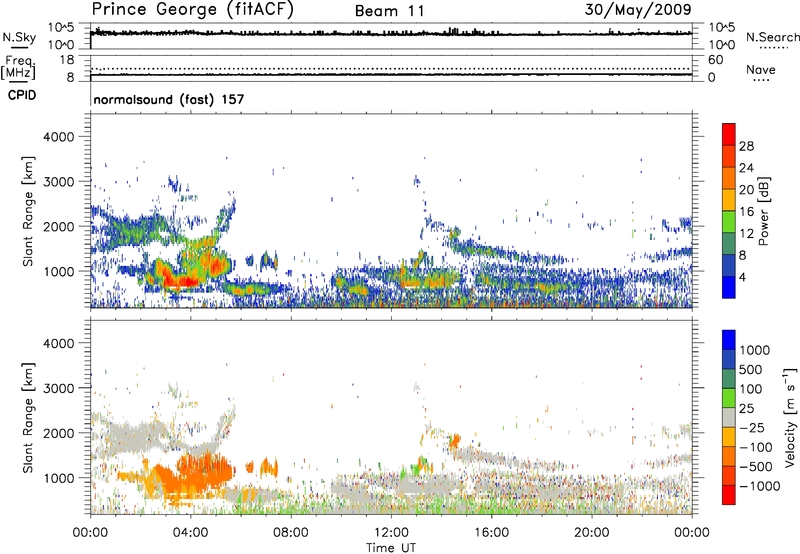The image size is (800, 554).
Task: Click the "10^5" label beside N.Sky
Action: click(x=61, y=28)
